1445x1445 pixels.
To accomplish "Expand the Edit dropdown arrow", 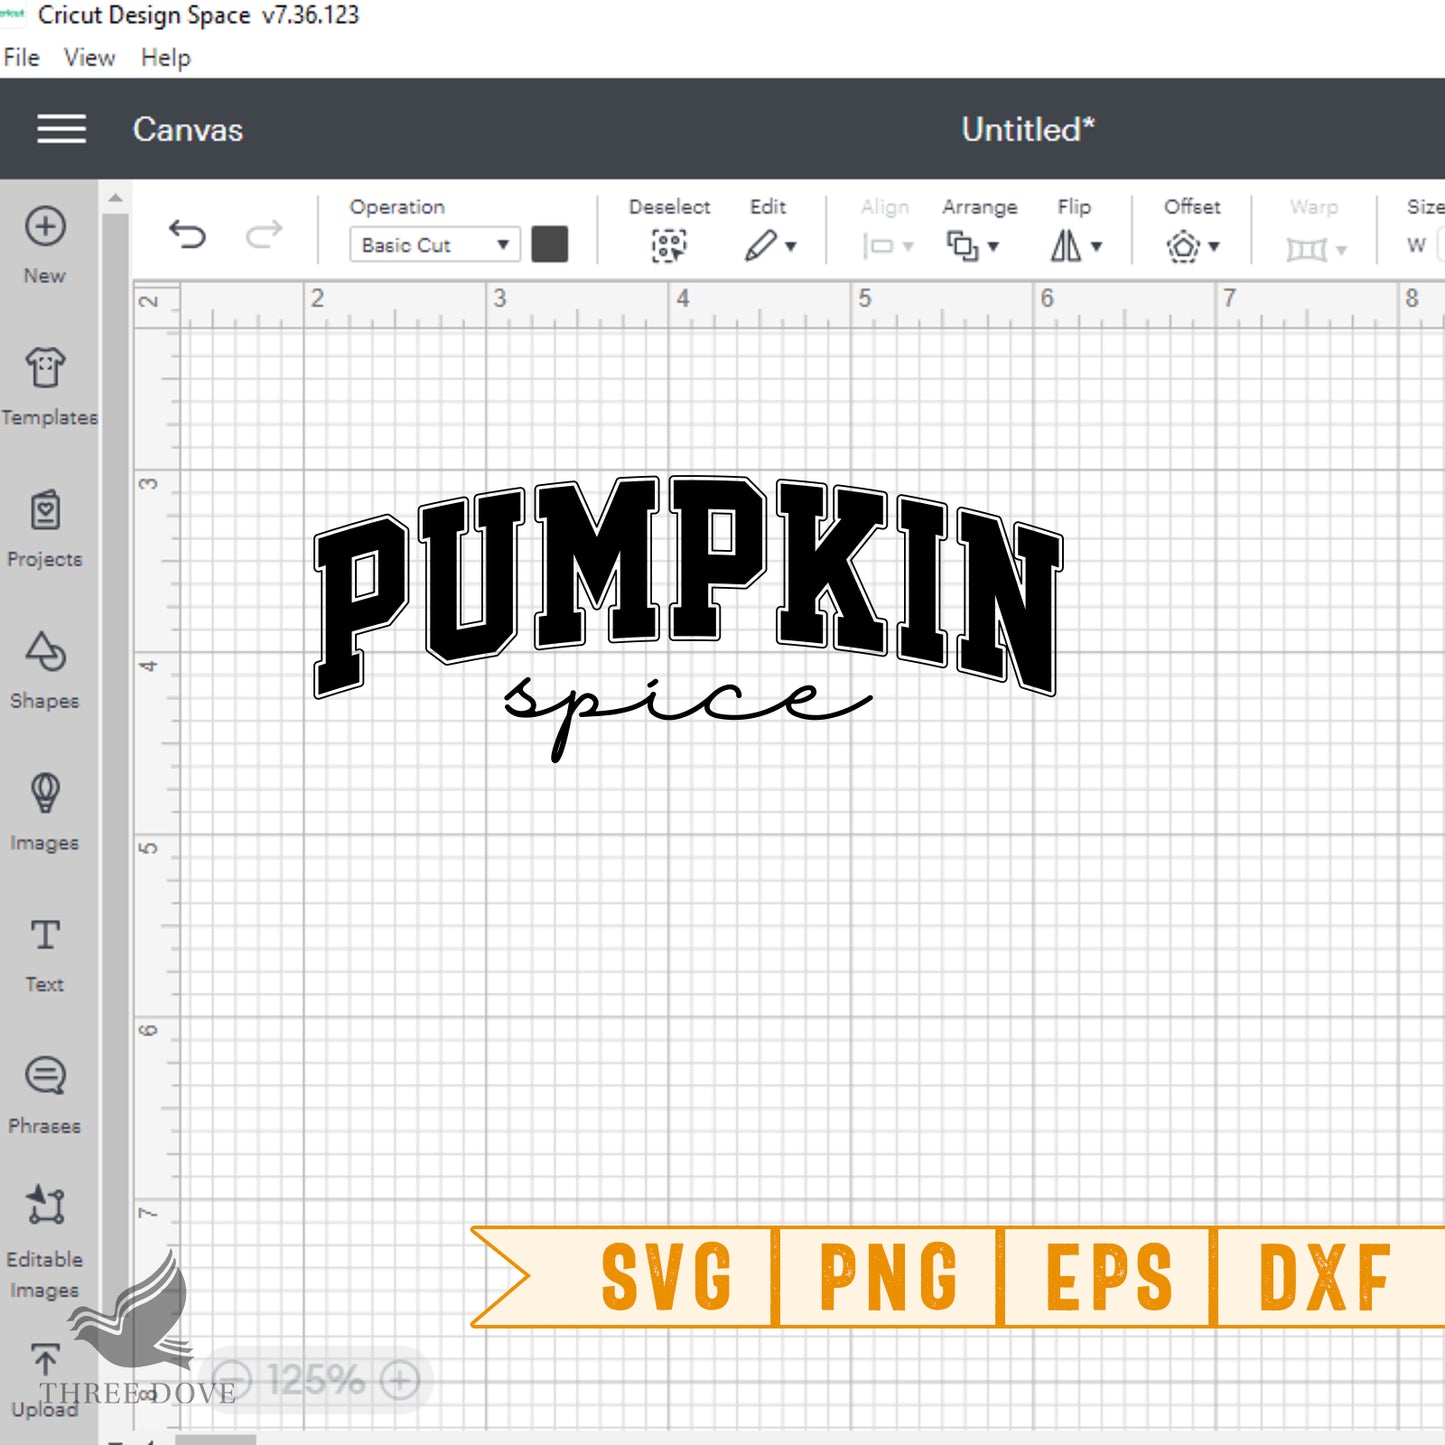I will pyautogui.click(x=791, y=247).
